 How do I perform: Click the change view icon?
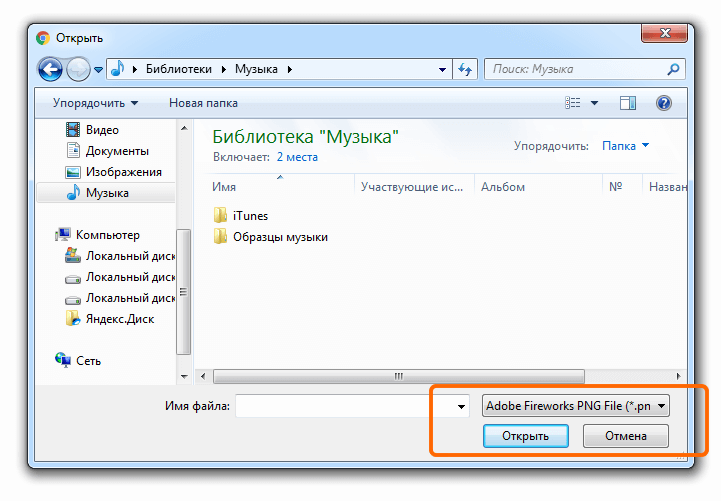click(x=572, y=102)
